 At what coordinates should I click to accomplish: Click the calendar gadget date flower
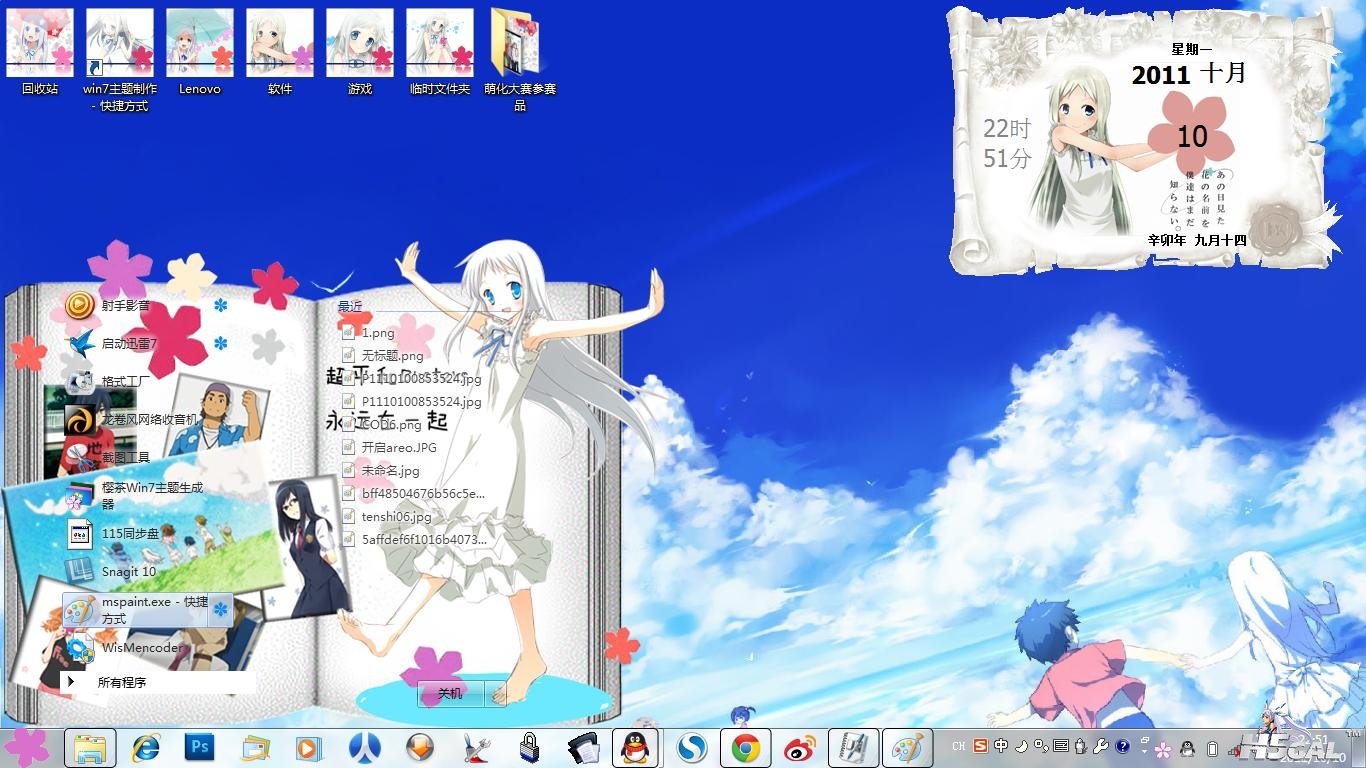tap(1191, 137)
